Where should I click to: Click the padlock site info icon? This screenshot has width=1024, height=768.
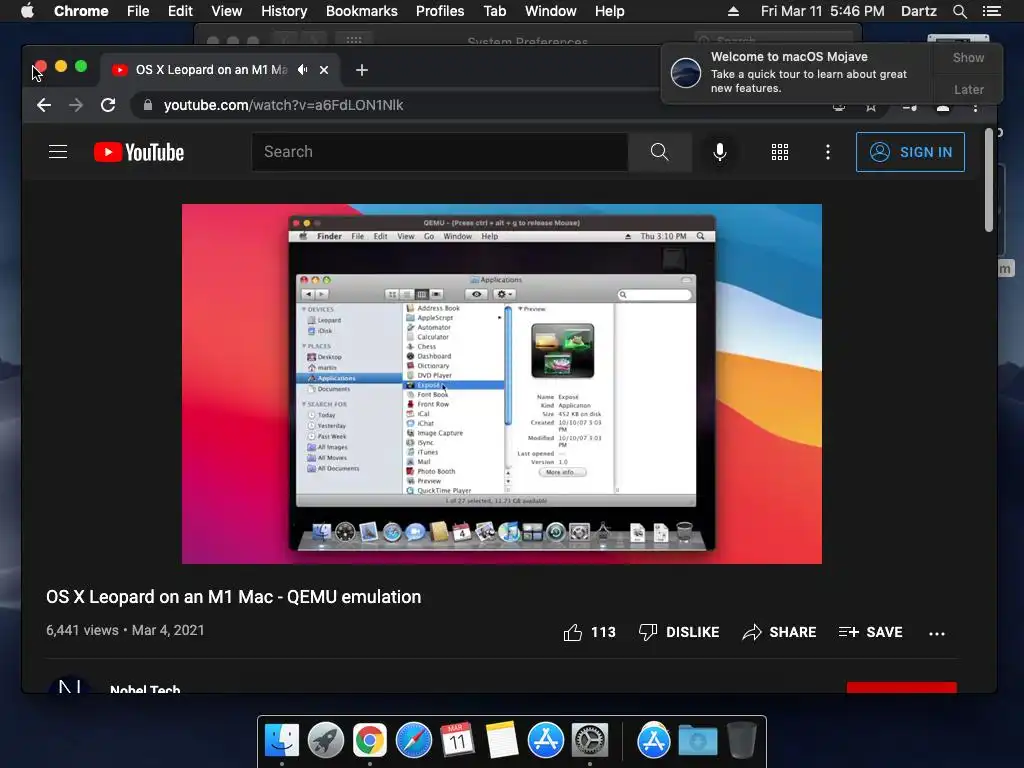[148, 105]
